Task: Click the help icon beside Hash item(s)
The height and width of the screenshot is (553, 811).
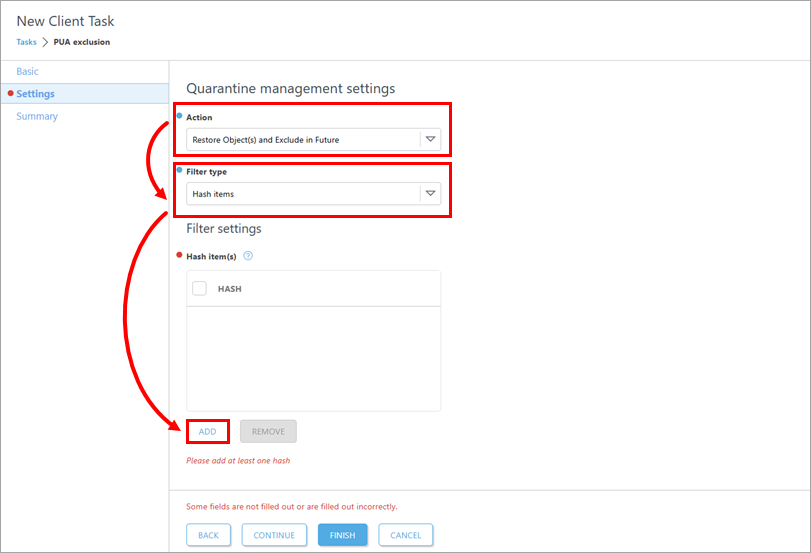Action: pos(248,256)
